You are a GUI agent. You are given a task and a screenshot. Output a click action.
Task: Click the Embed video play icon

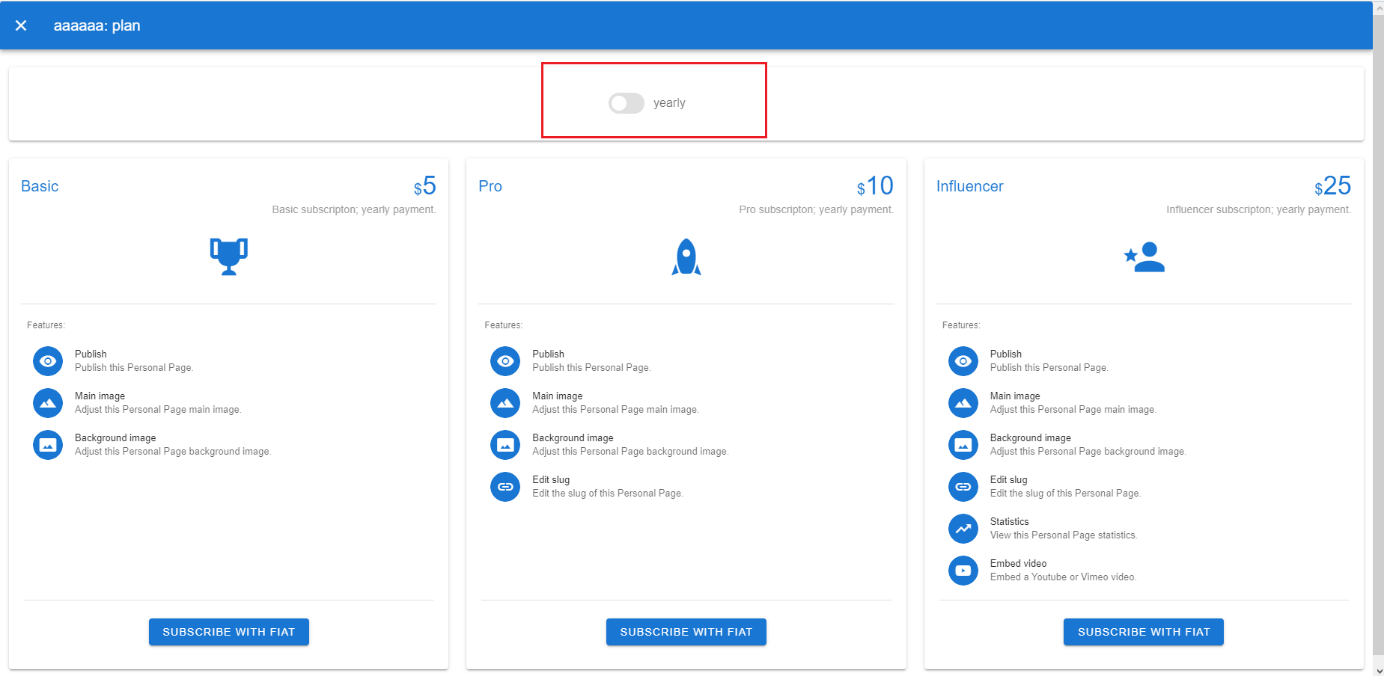[963, 570]
